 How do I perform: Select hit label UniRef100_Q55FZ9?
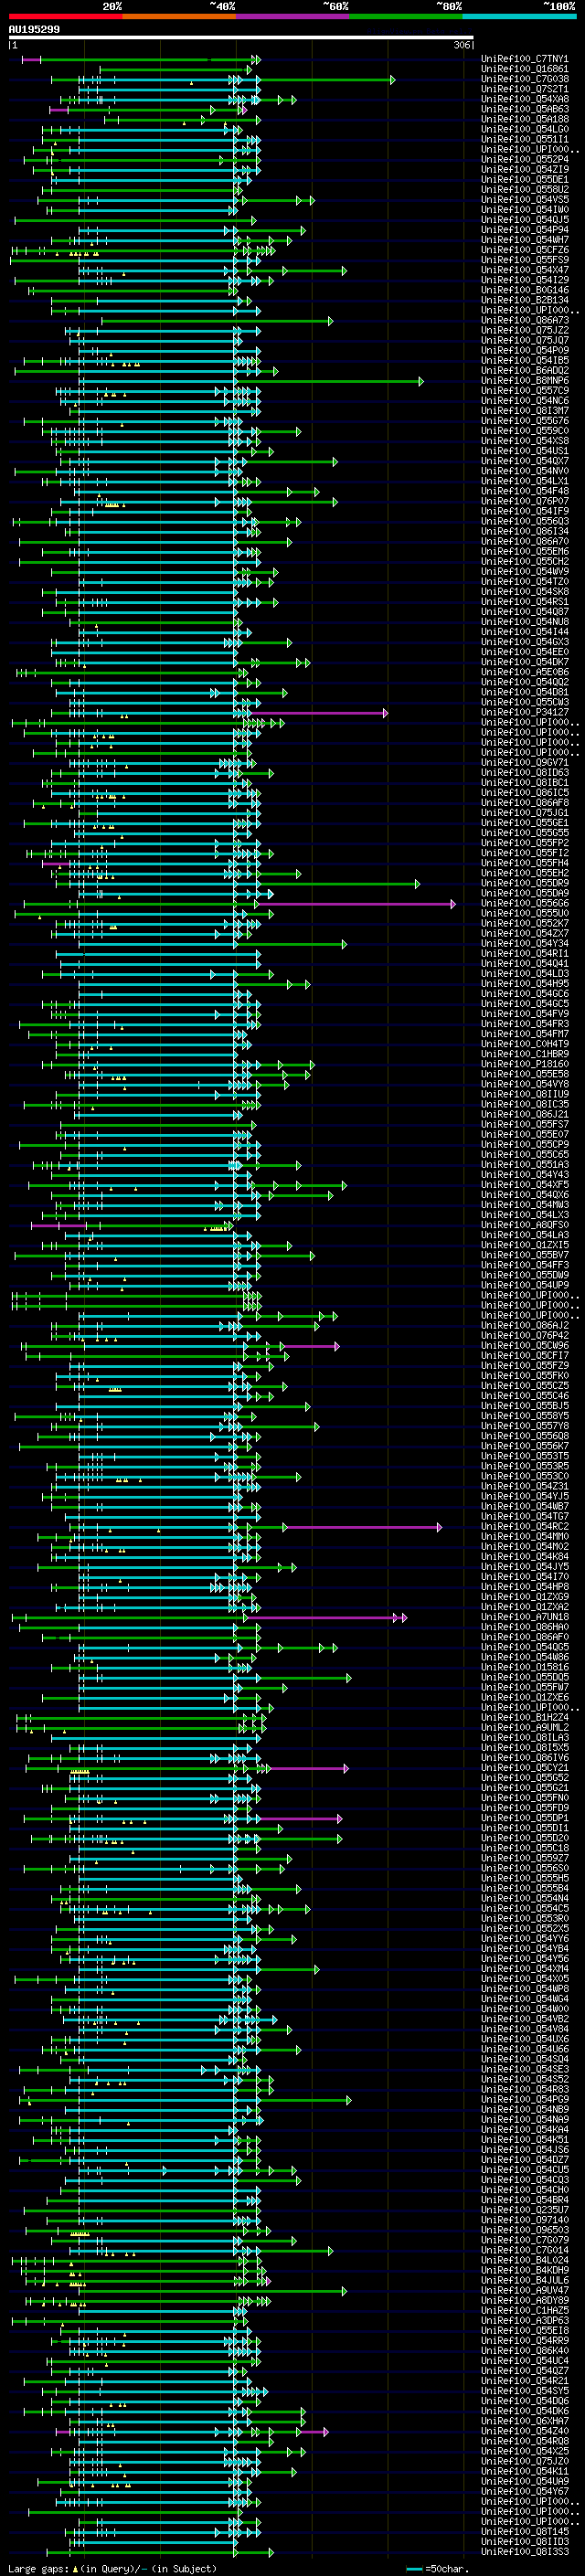(x=525, y=1365)
